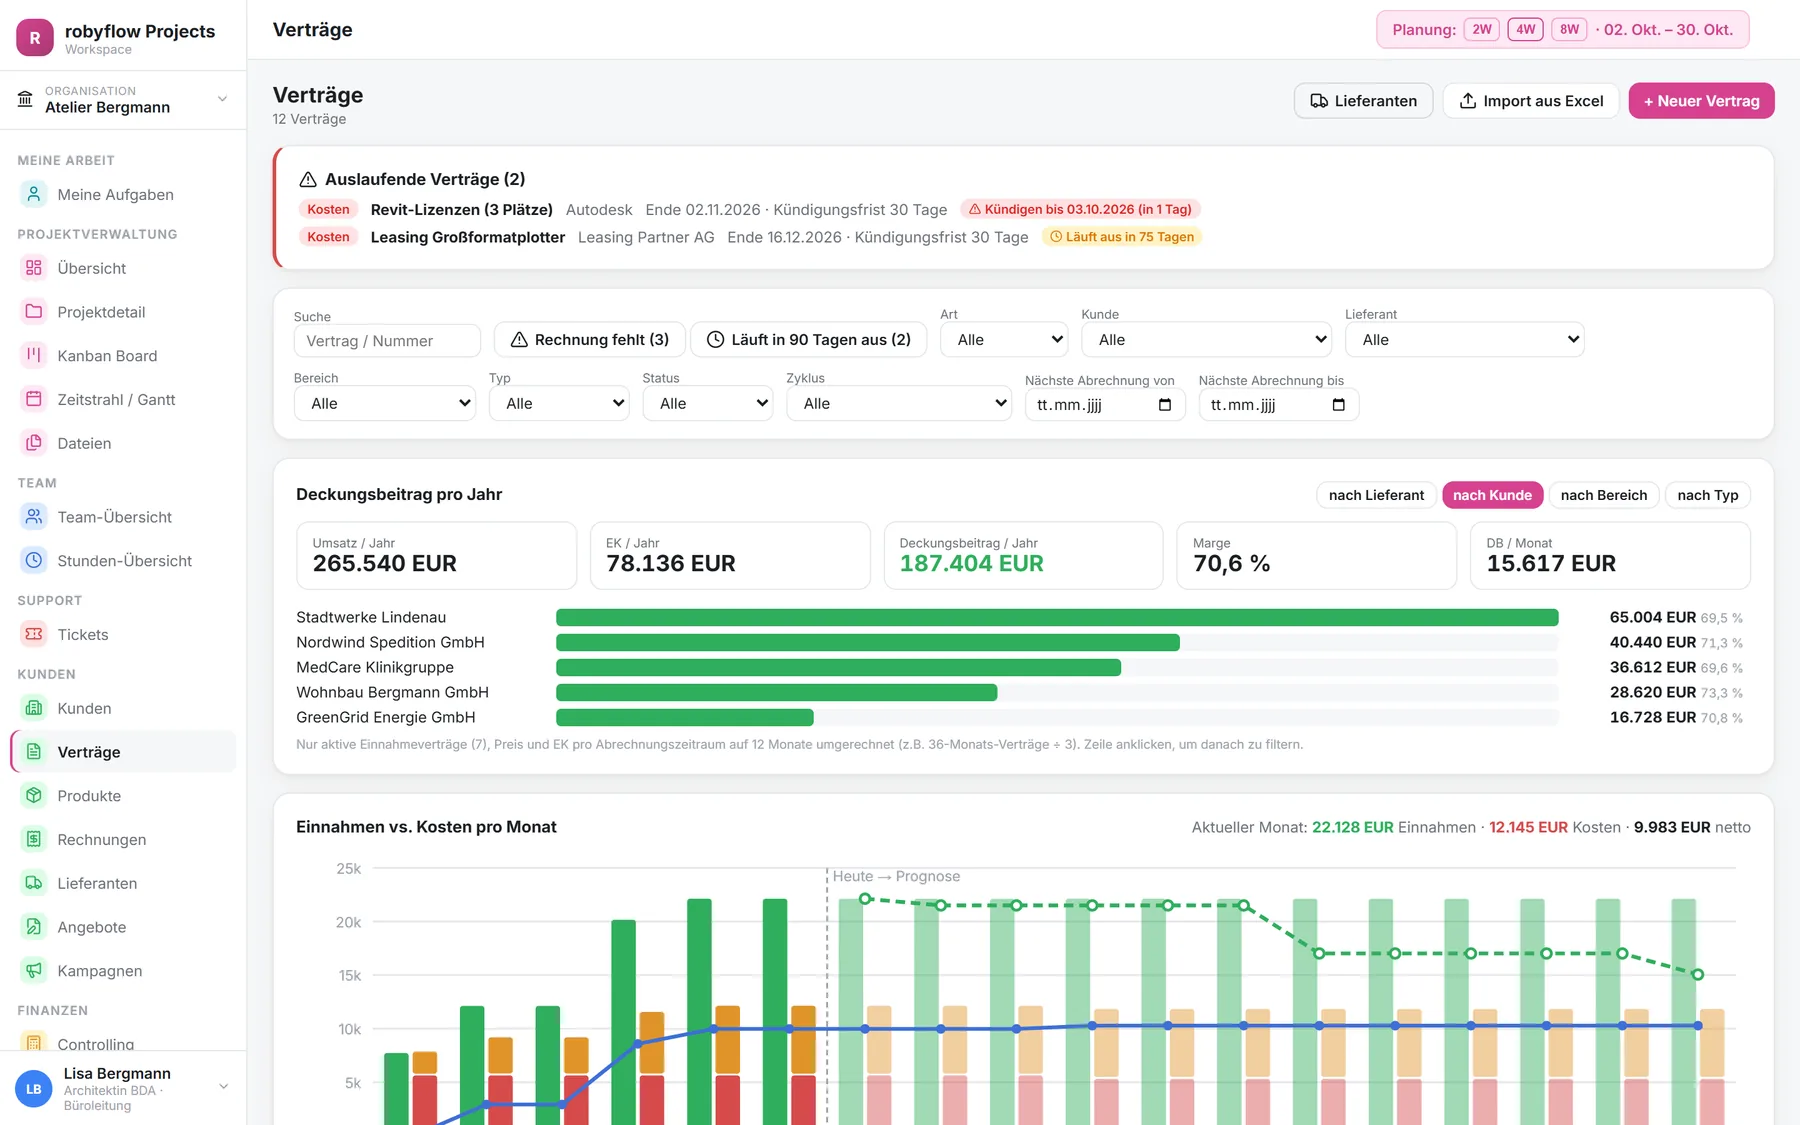Switch breakdown to nach Lieferant
Viewport: 1800px width, 1125px height.
1376,495
